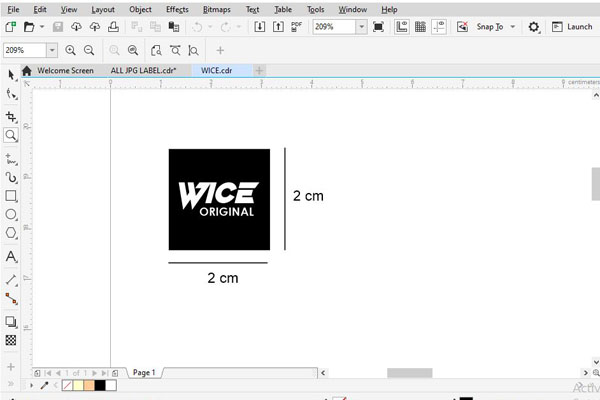Select the Crop tool
The image size is (600, 400).
point(11,117)
